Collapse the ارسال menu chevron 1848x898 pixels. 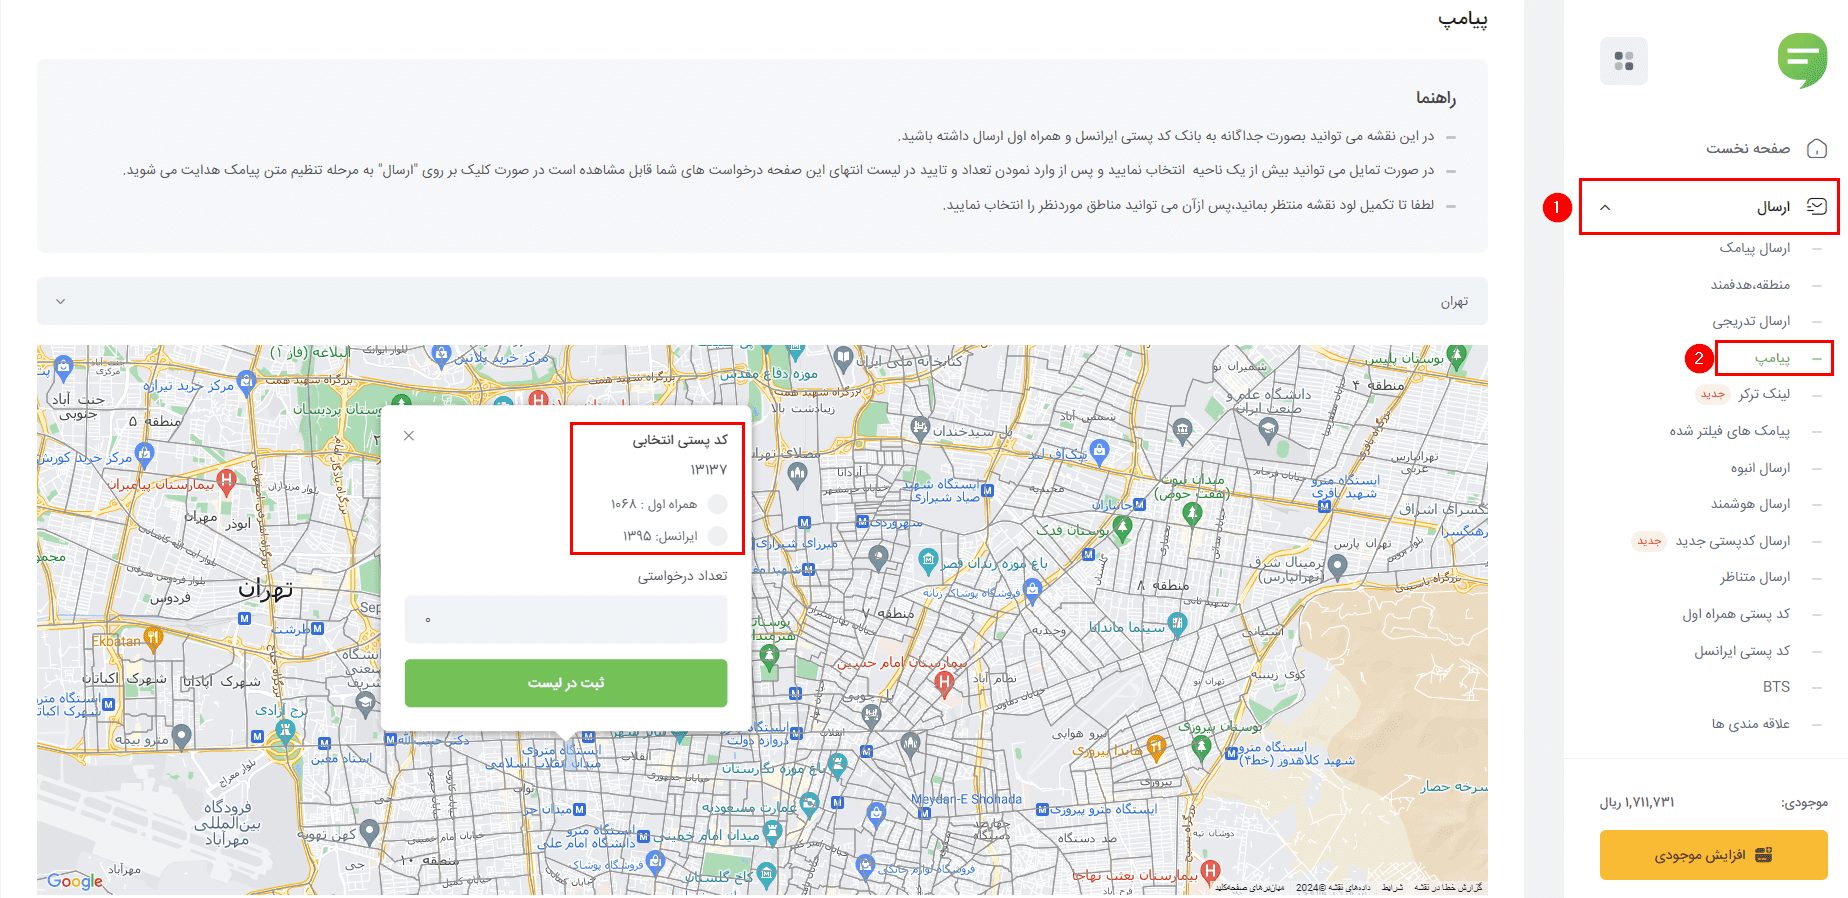tap(1605, 207)
